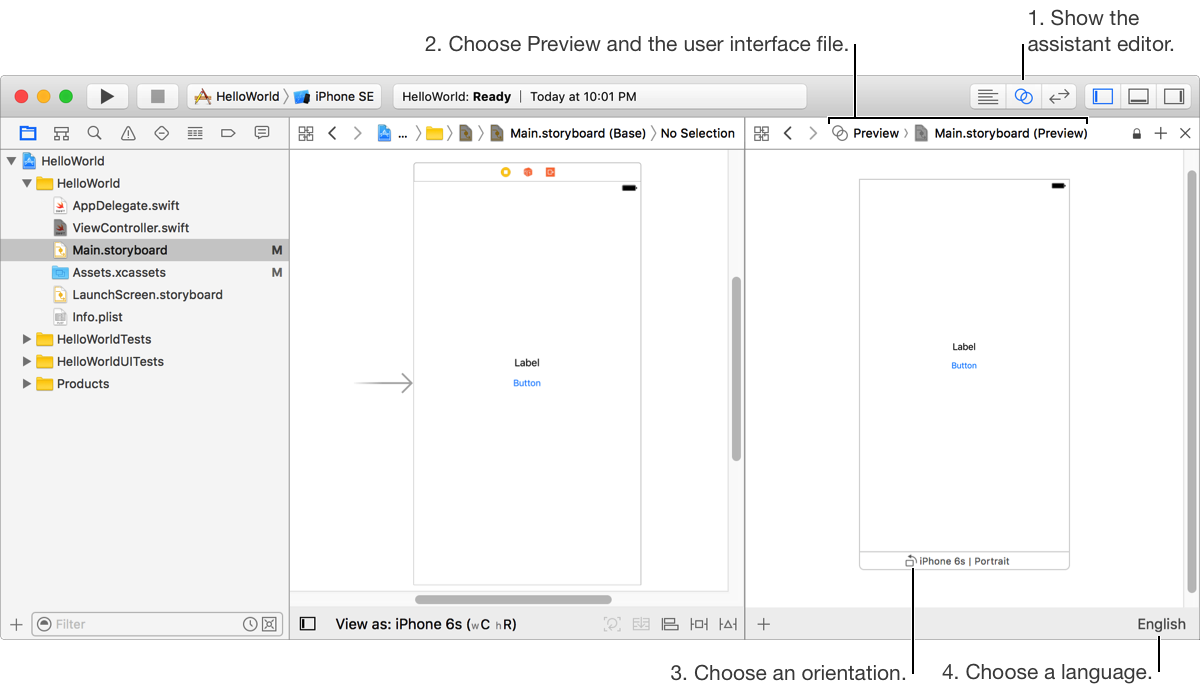This screenshot has width=1200, height=691.
Task: Toggle the document outline panel
Action: pyautogui.click(x=308, y=624)
